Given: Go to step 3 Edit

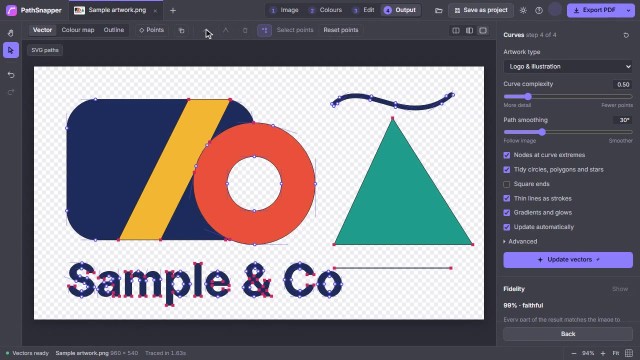Looking at the screenshot, I should [363, 10].
